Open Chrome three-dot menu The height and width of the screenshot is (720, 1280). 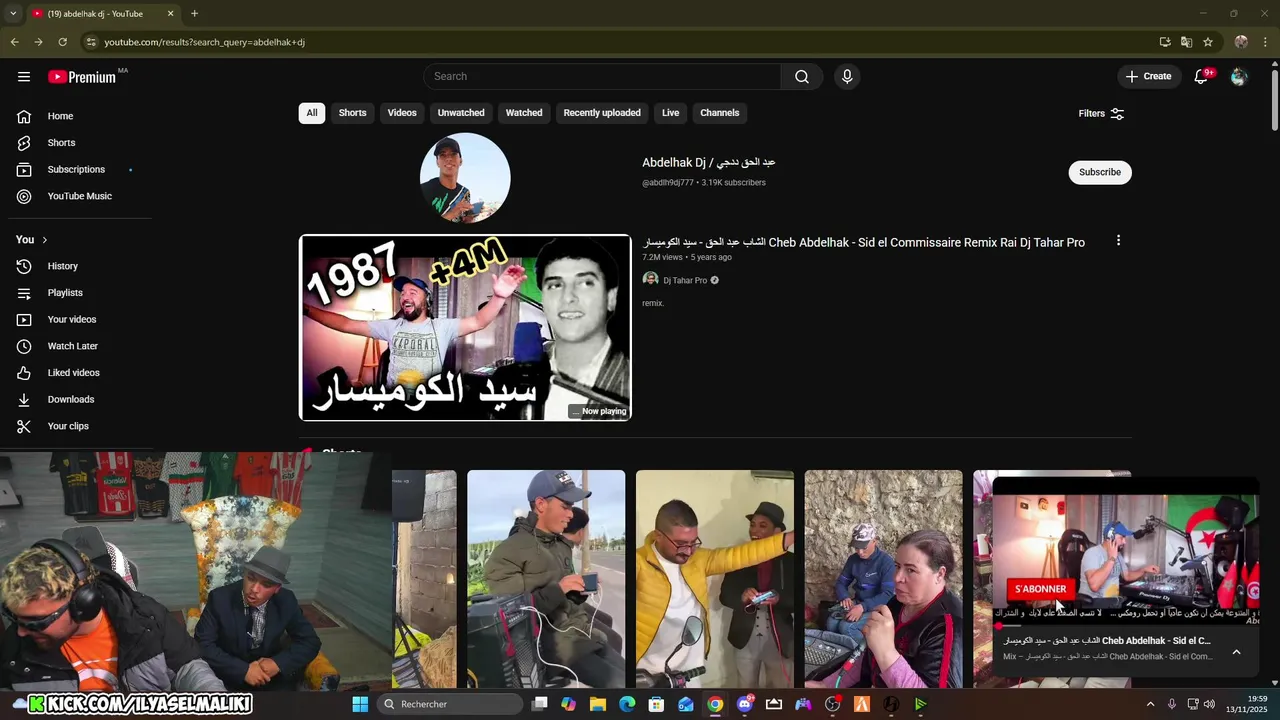tap(1266, 42)
